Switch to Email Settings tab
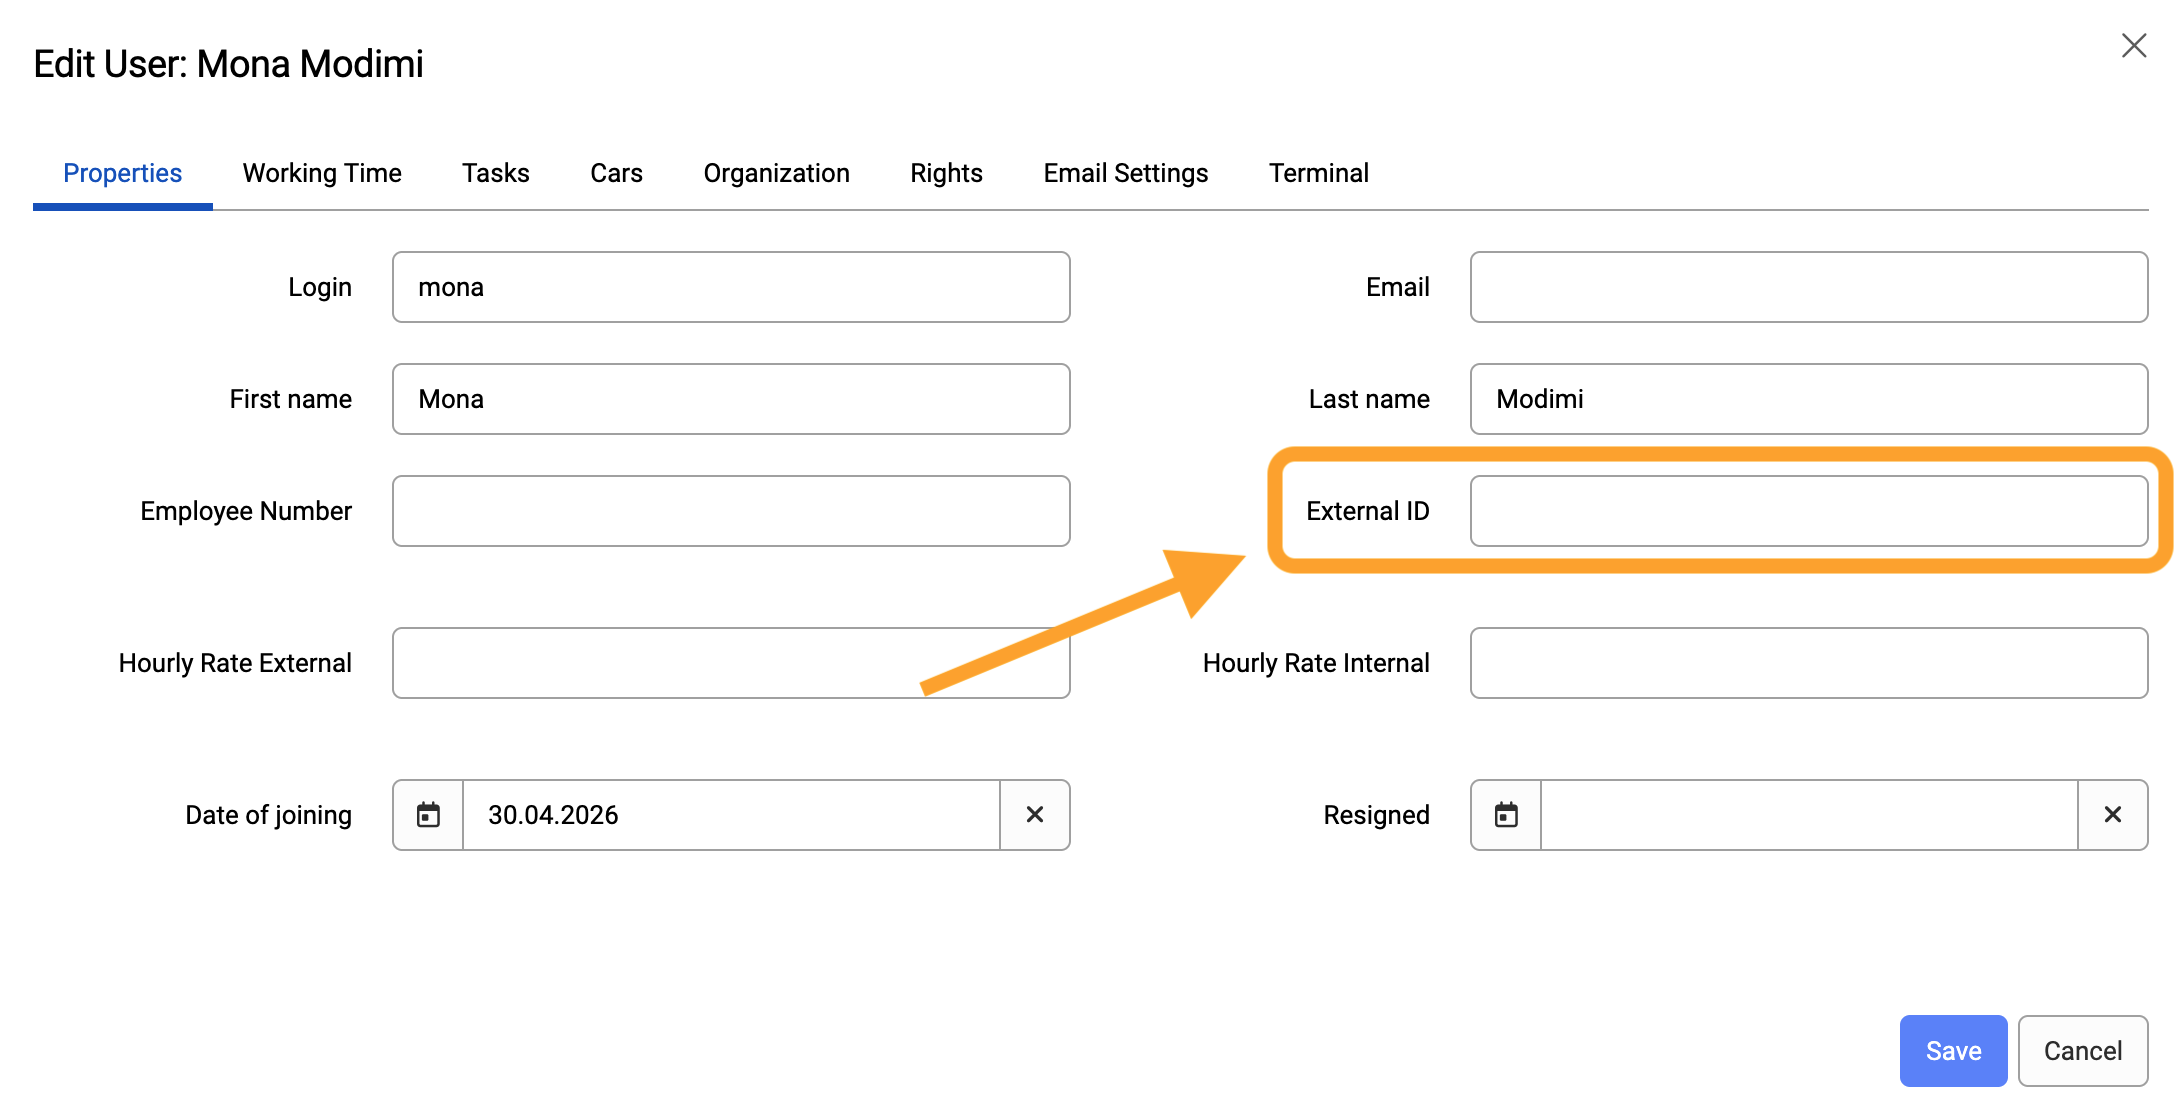 tap(1126, 173)
